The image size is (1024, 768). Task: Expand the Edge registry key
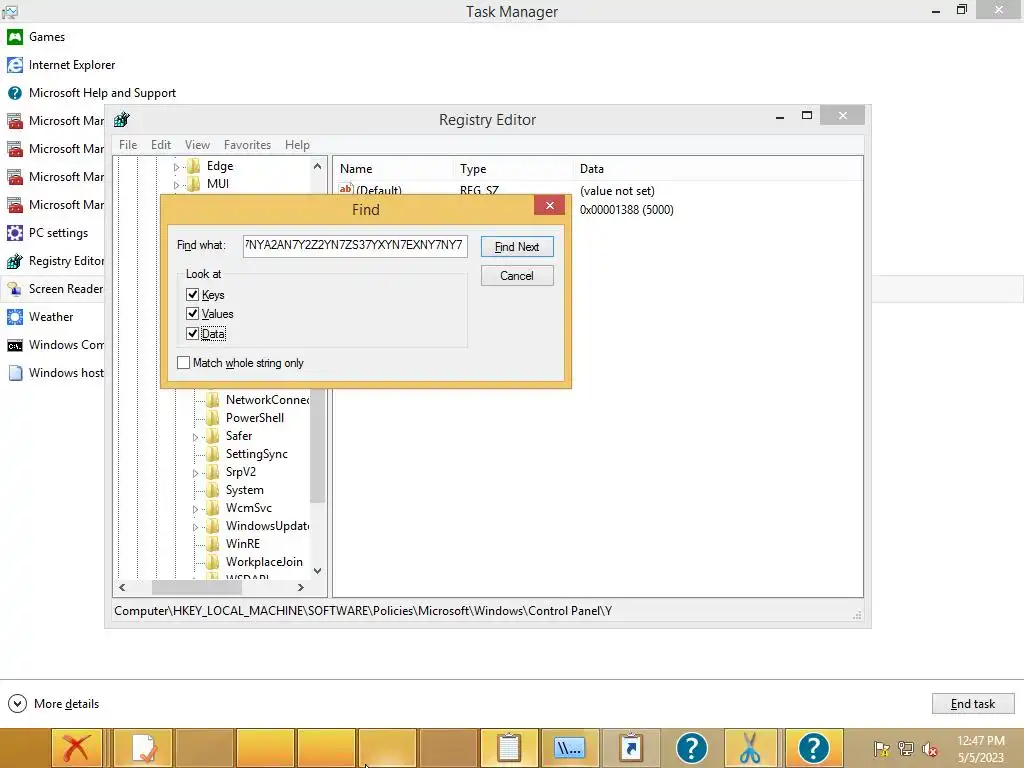coord(176,167)
